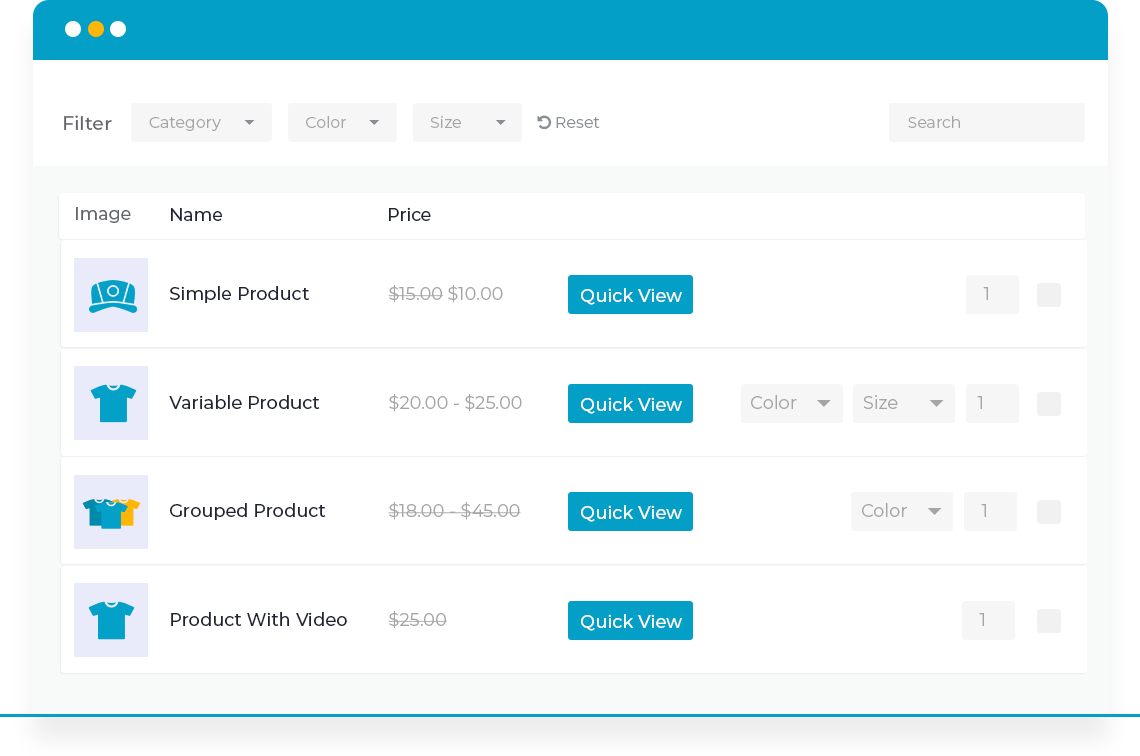The width and height of the screenshot is (1140, 756).
Task: Open Color dropdown for Variable Product
Action: click(x=791, y=403)
